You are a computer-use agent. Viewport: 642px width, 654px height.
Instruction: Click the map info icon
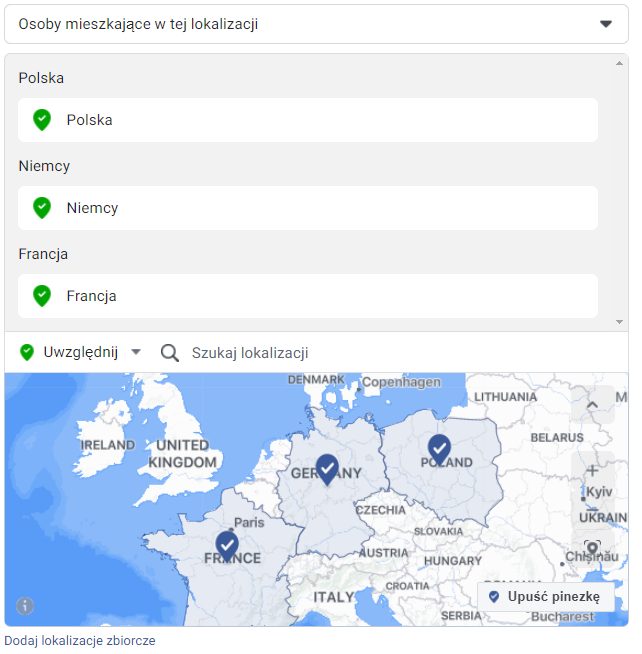tap(25, 606)
